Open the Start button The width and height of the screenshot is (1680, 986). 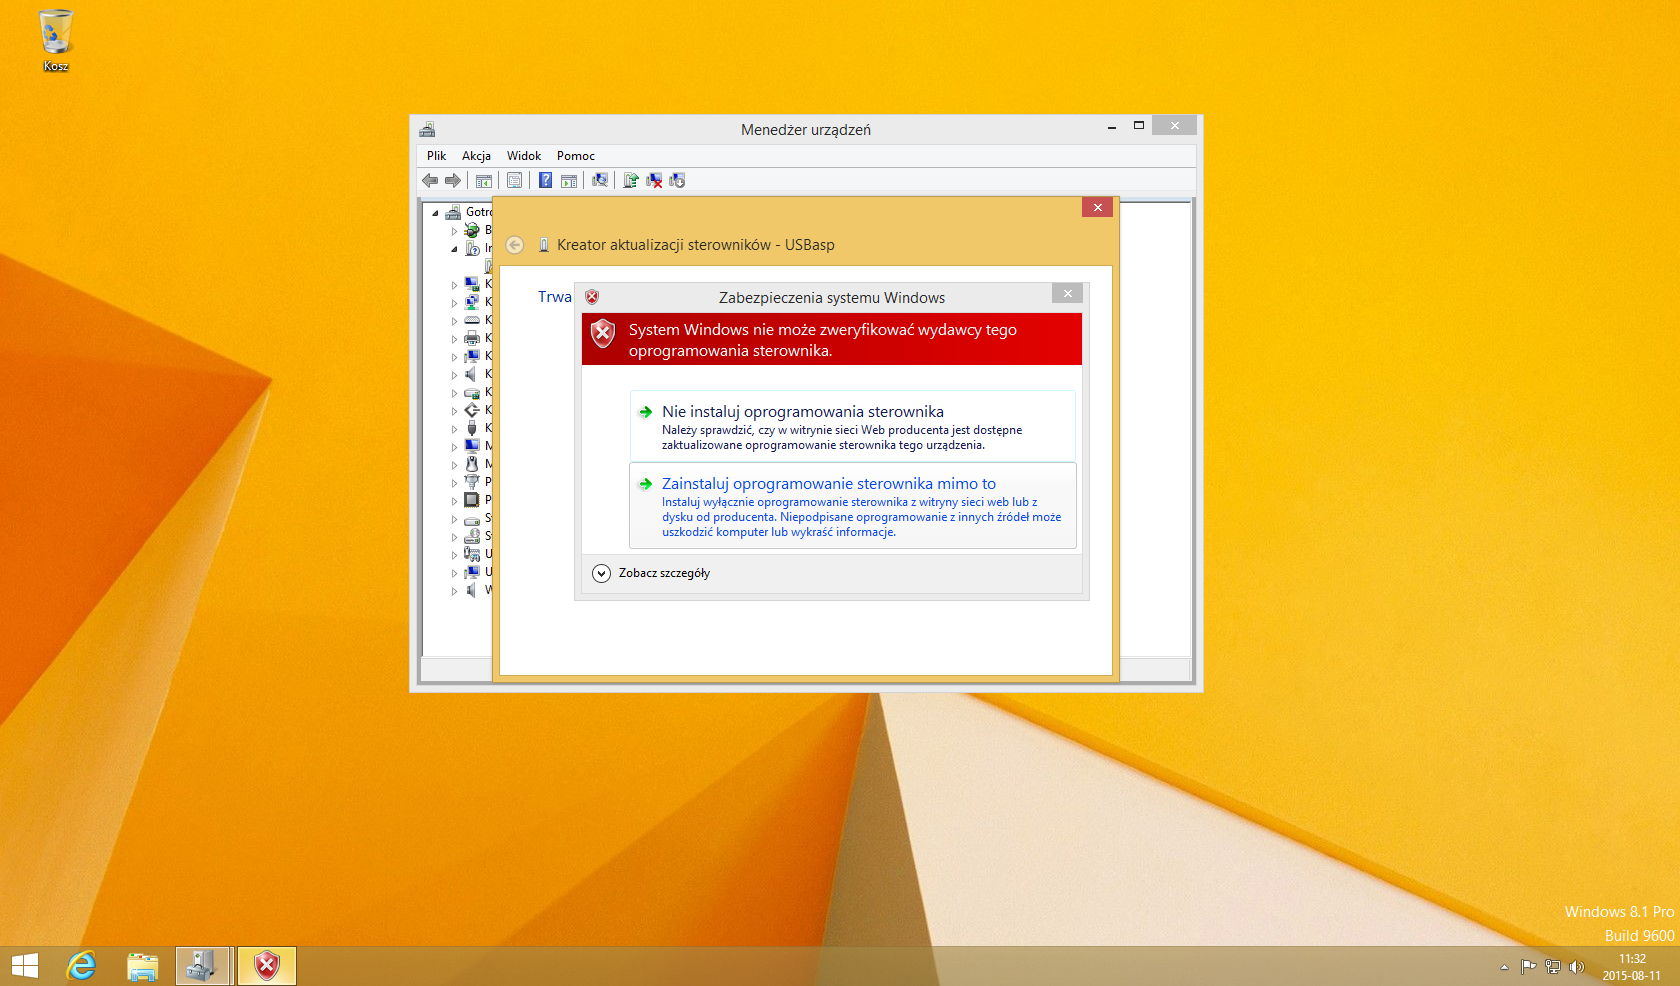pyautogui.click(x=25, y=966)
